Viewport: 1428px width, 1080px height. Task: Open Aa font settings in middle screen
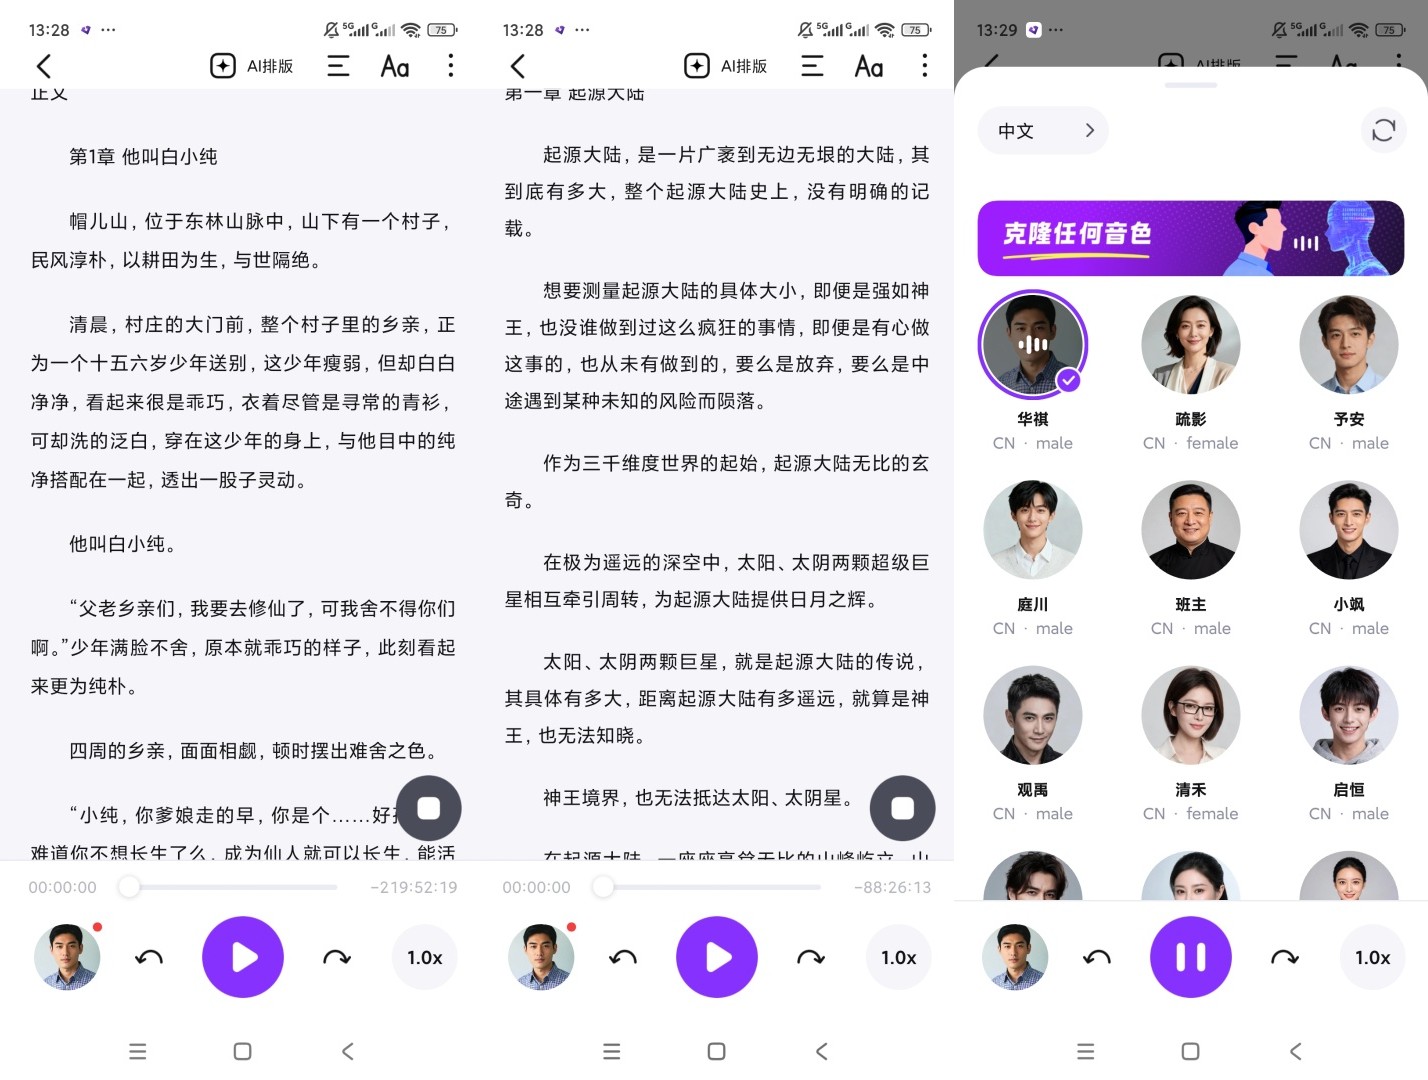(869, 67)
